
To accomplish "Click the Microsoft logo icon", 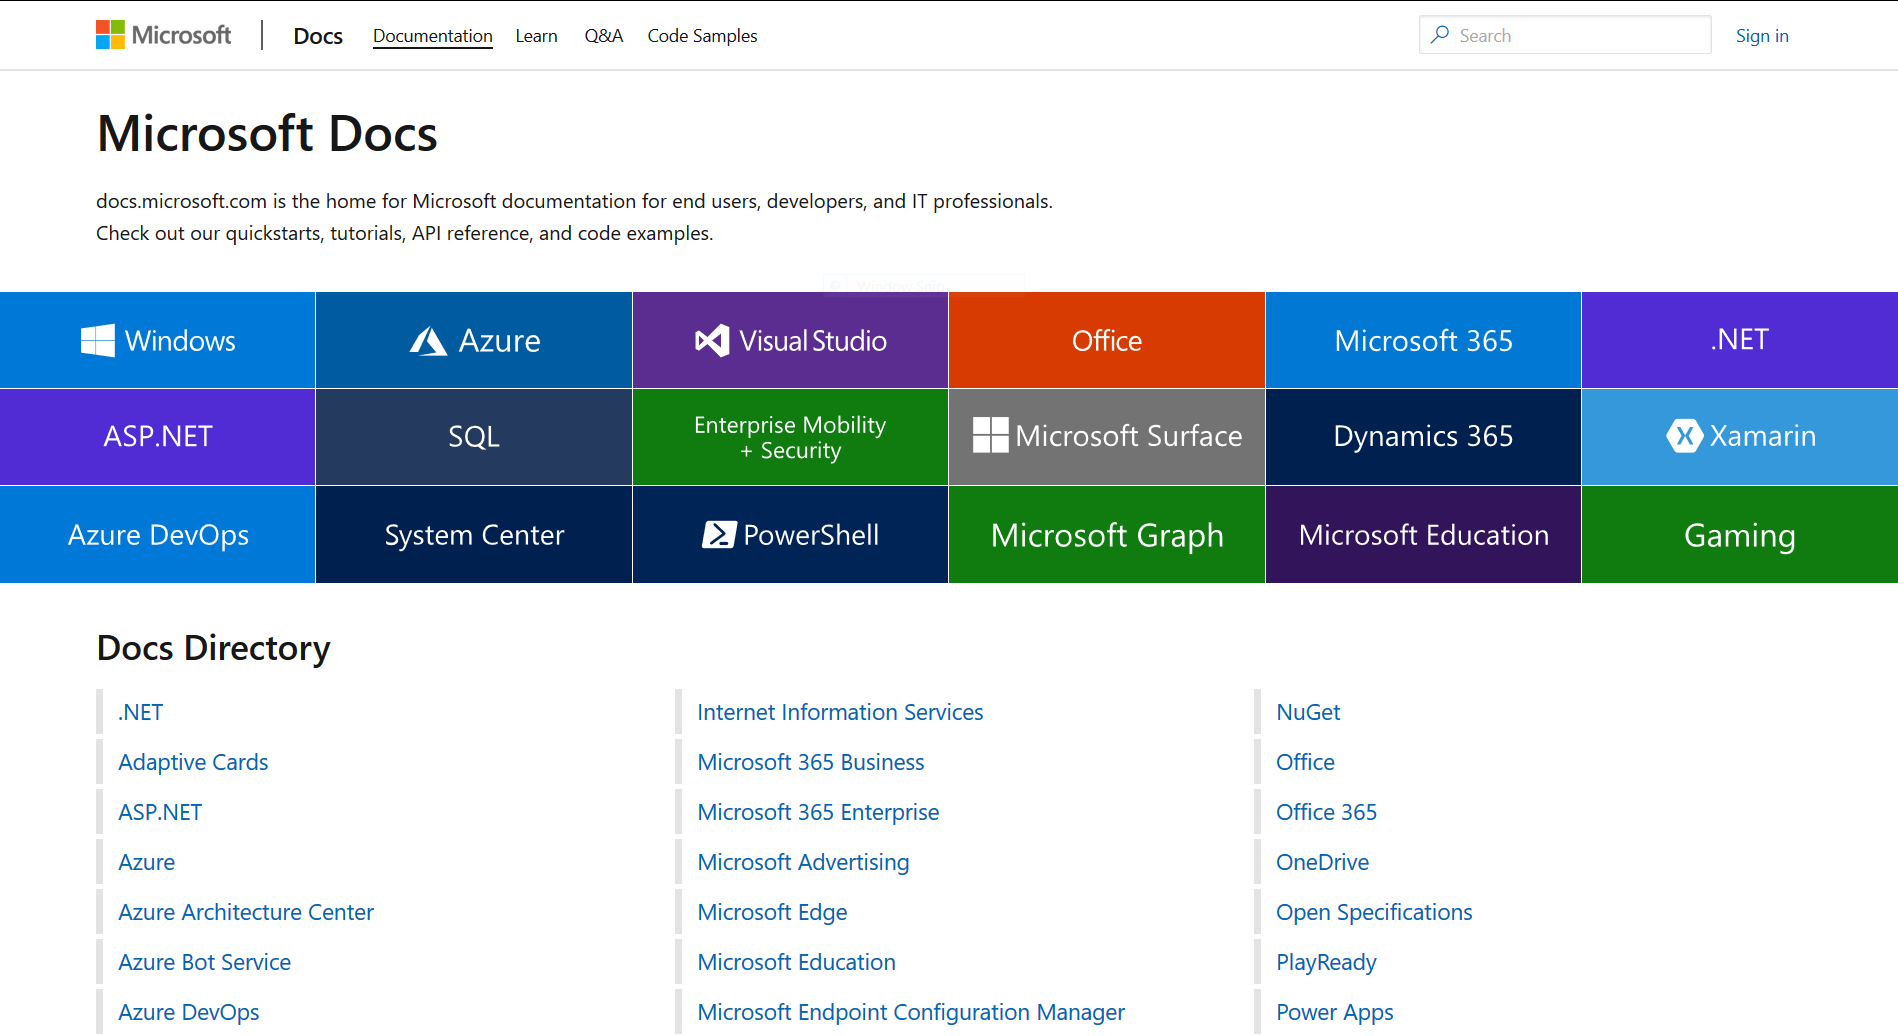I will click(x=110, y=35).
